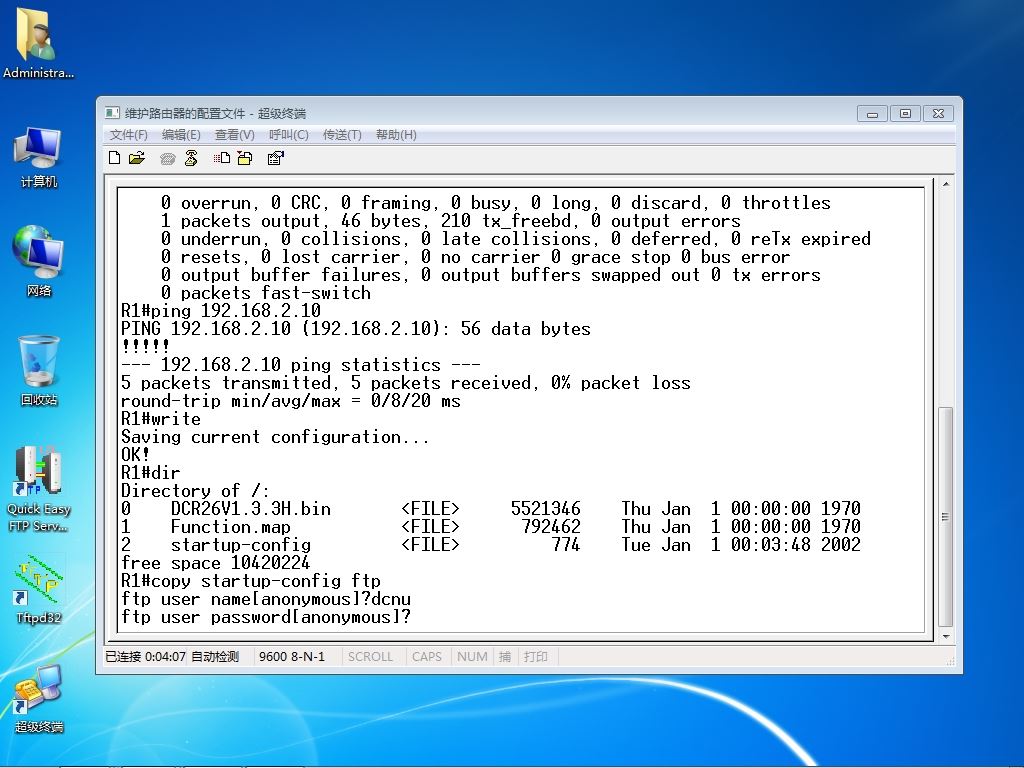
Task: Select the 回收站 recycle bin icon
Action: [x=39, y=370]
